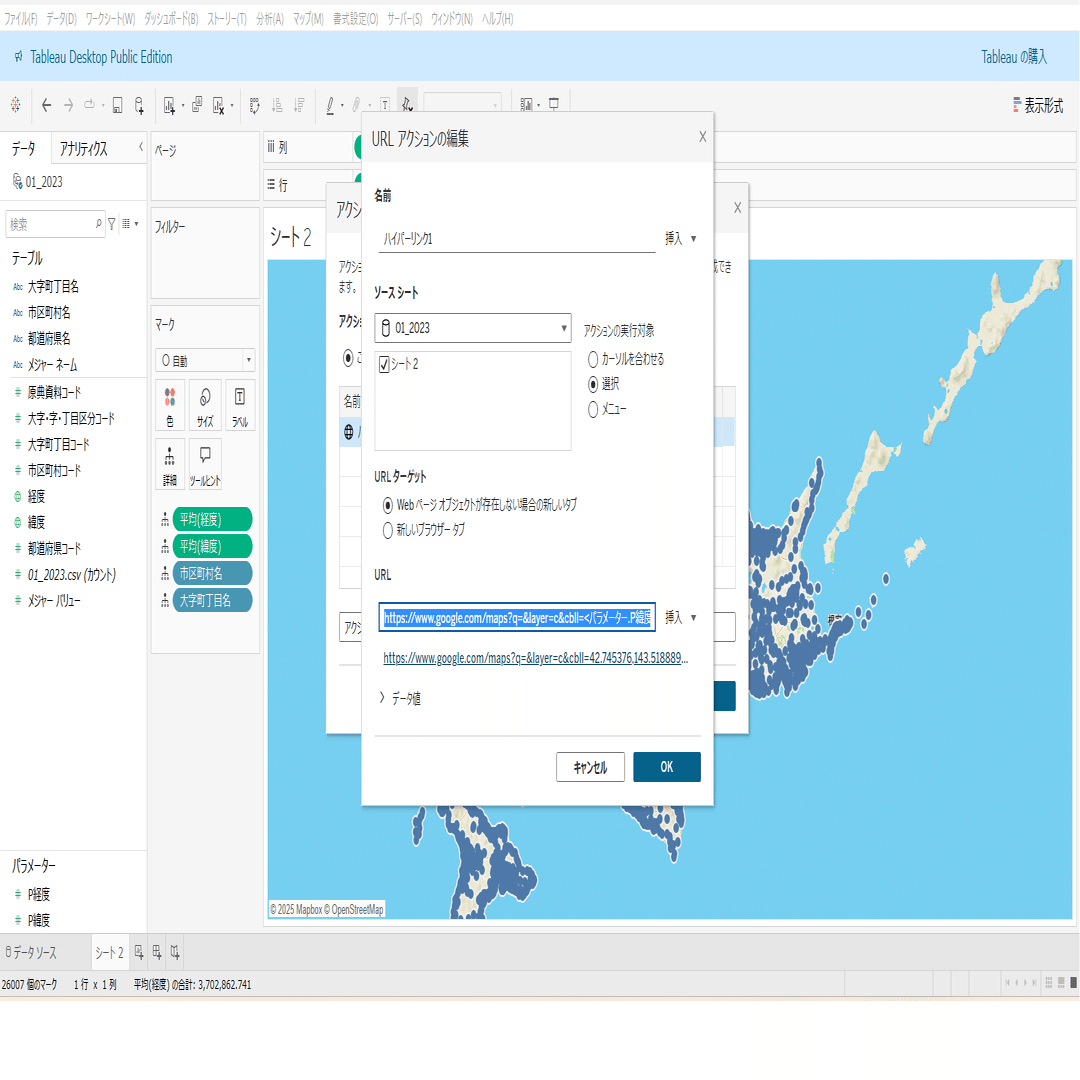The height and width of the screenshot is (1080, 1080).
Task: Select 新しいブラウザー タブ as URL target
Action: 386,531
